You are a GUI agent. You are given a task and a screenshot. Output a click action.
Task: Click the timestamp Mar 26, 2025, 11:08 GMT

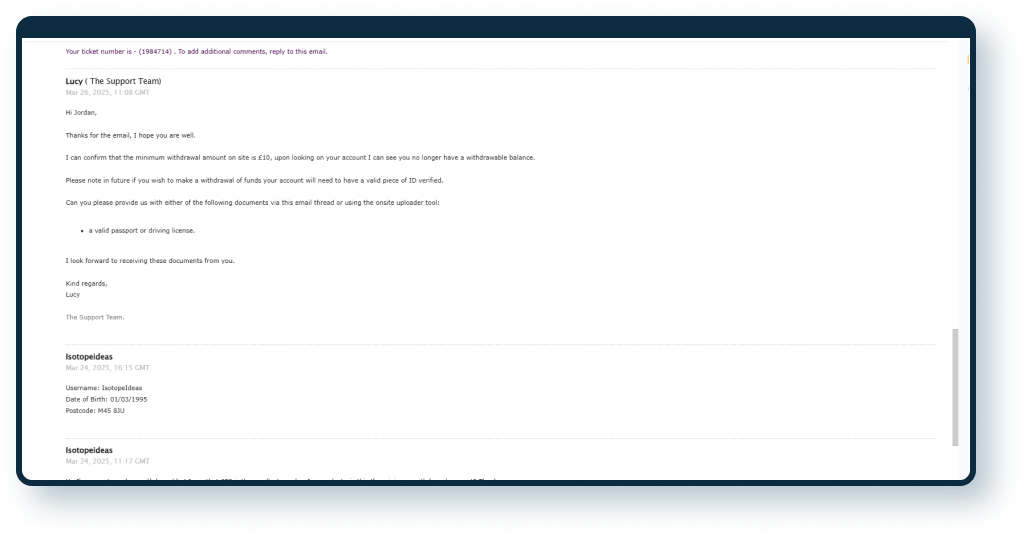(x=107, y=93)
